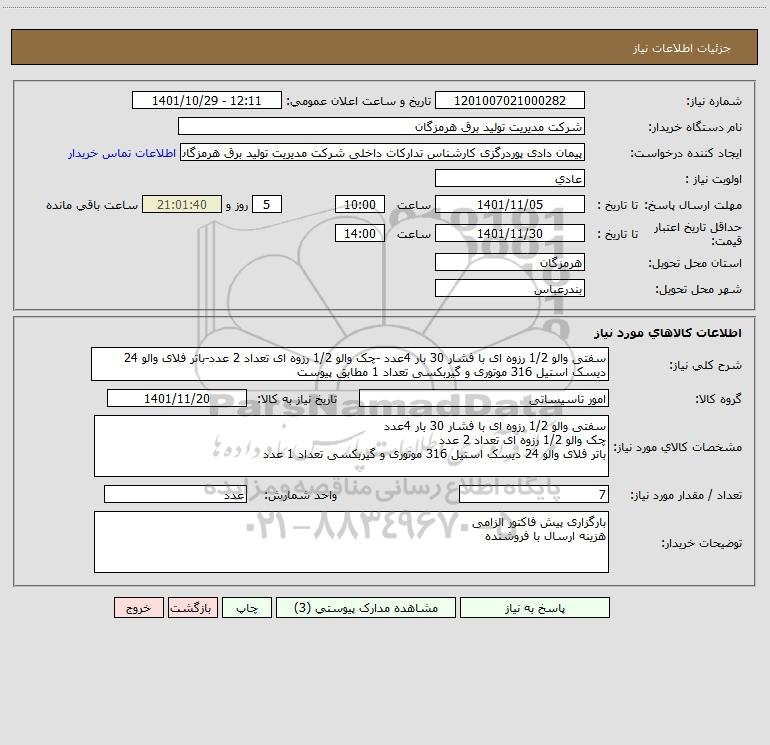Click the حداقل تاریخ اعتبار قیمت label
Viewport: 770px width, 745px height.
[698, 234]
